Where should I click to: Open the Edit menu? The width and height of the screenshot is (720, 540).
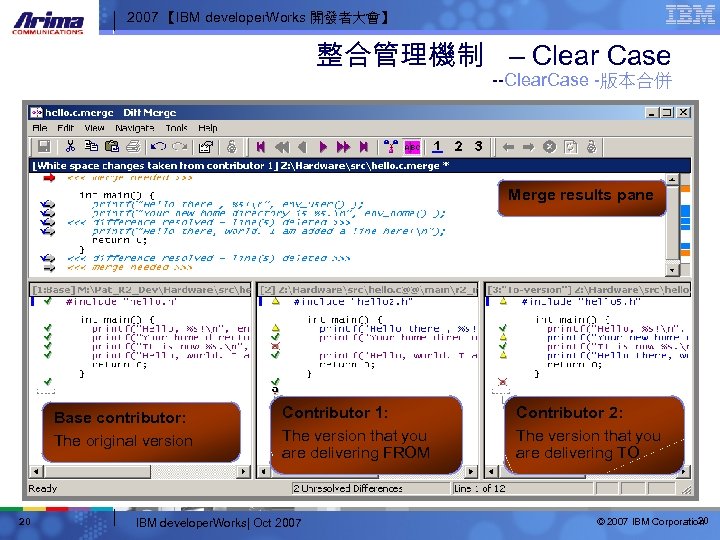tap(65, 128)
